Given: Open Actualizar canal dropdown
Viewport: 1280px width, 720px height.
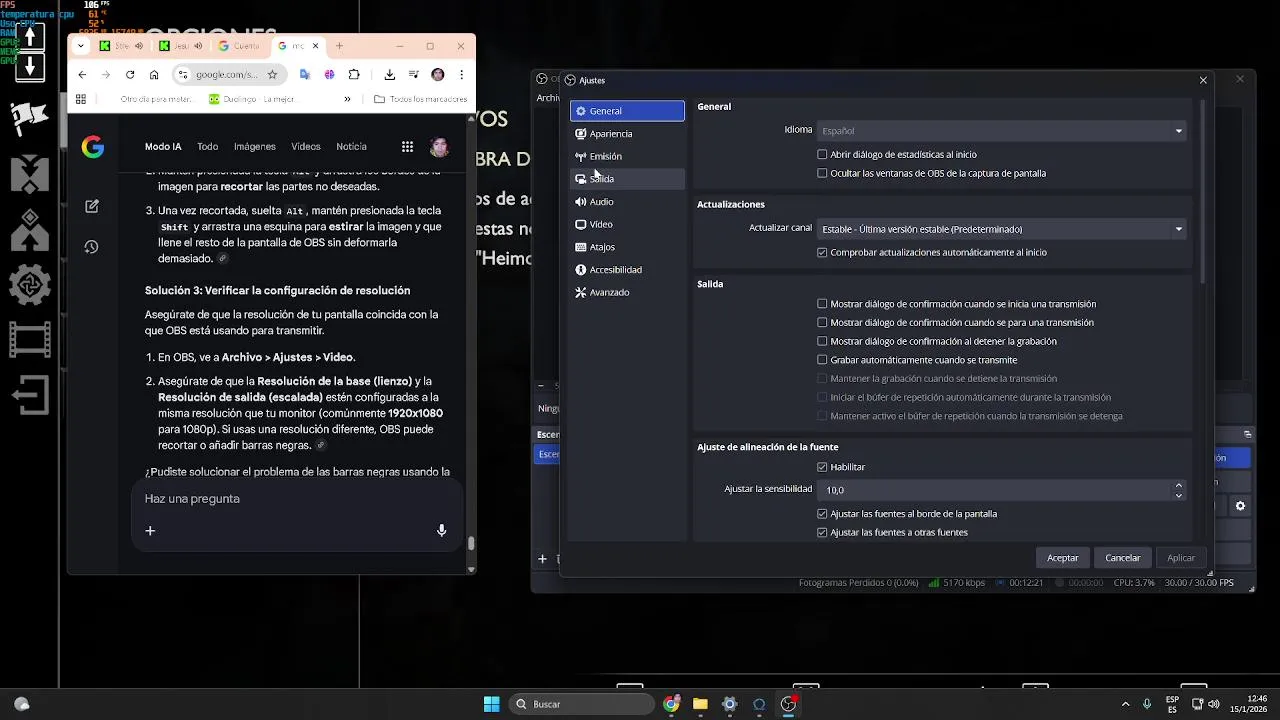Looking at the screenshot, I should coord(1002,229).
